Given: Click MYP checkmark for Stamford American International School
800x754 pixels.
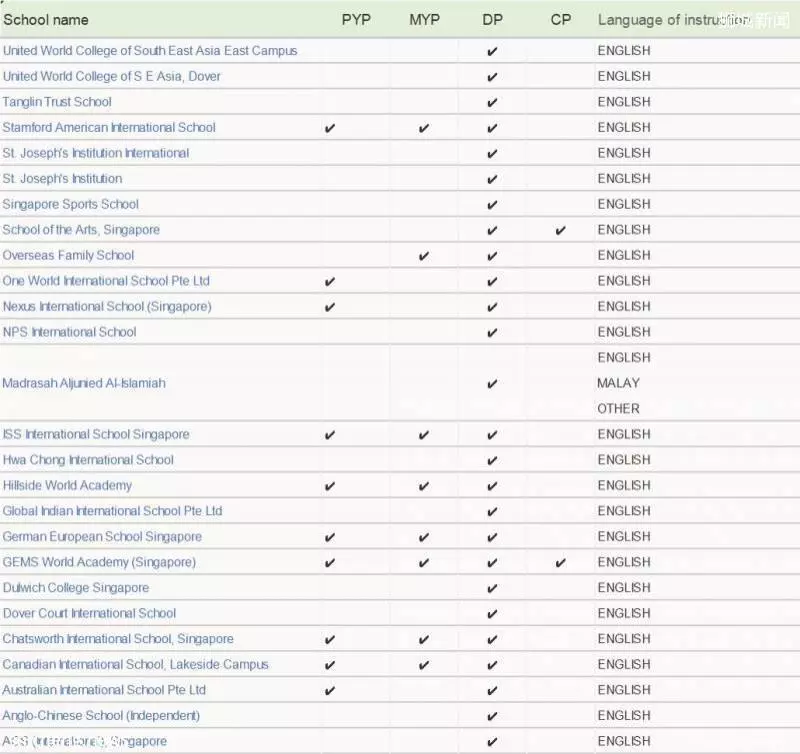Looking at the screenshot, I should pyautogui.click(x=423, y=128).
